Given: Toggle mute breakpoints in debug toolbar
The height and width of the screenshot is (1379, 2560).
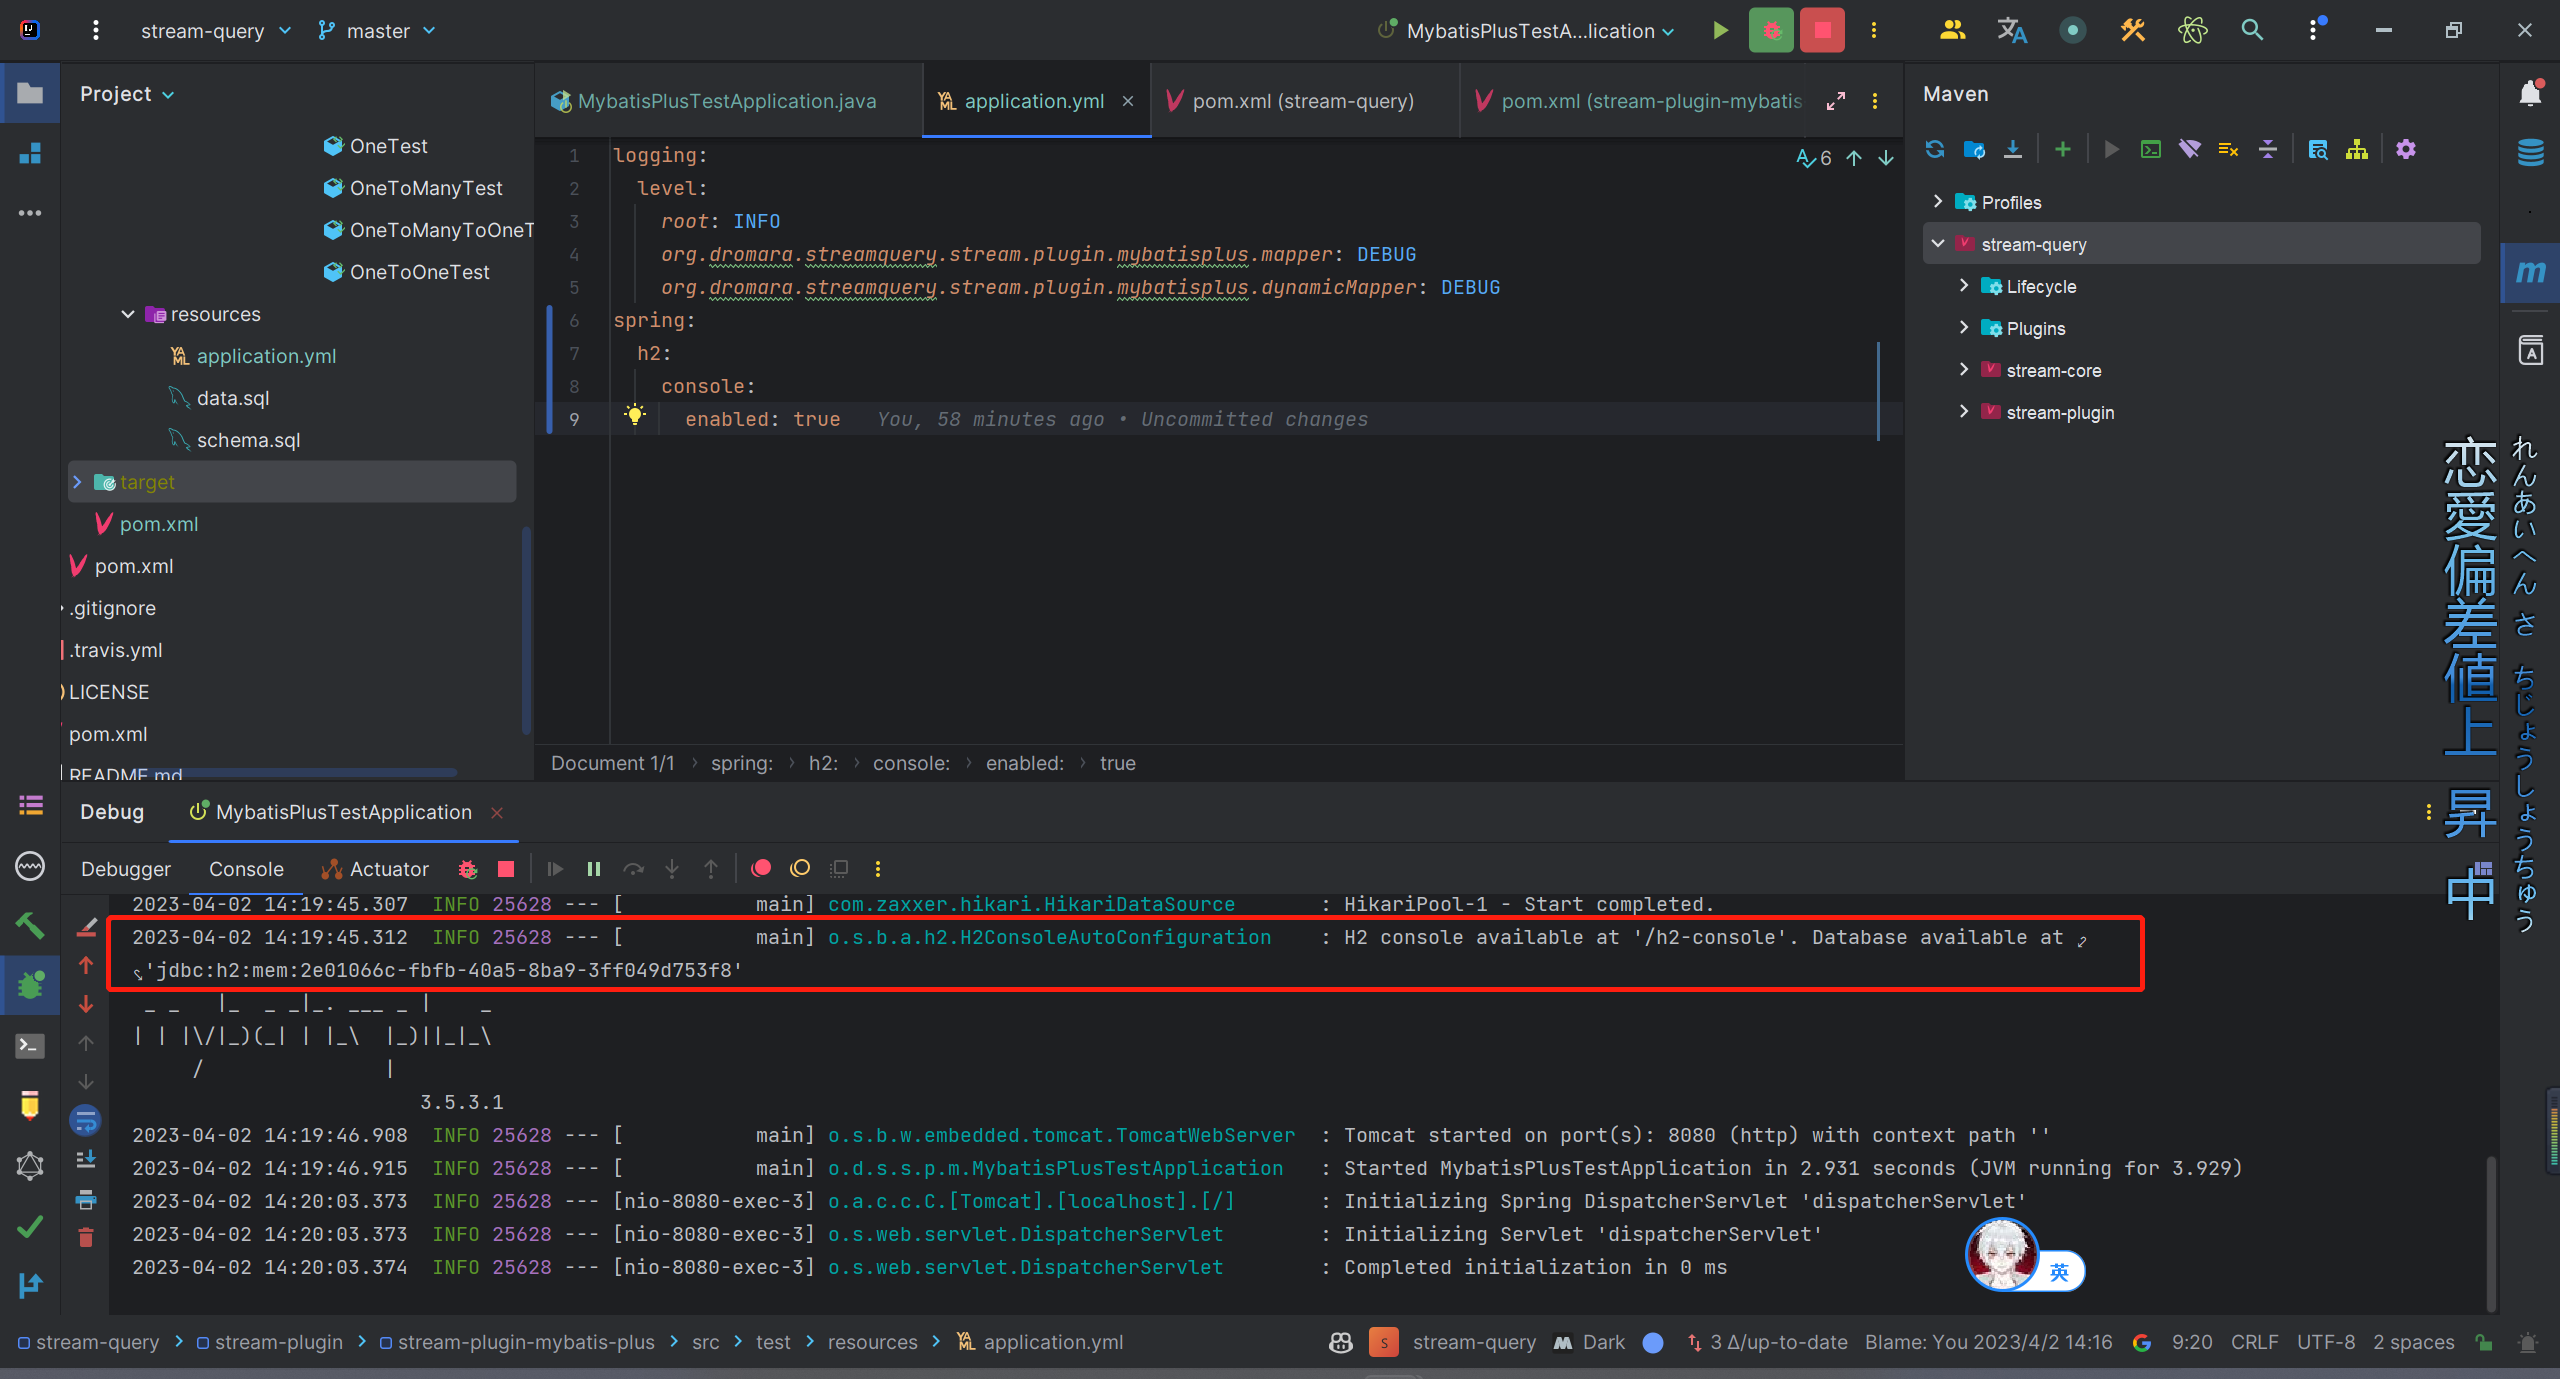Looking at the screenshot, I should pyautogui.click(x=800, y=869).
